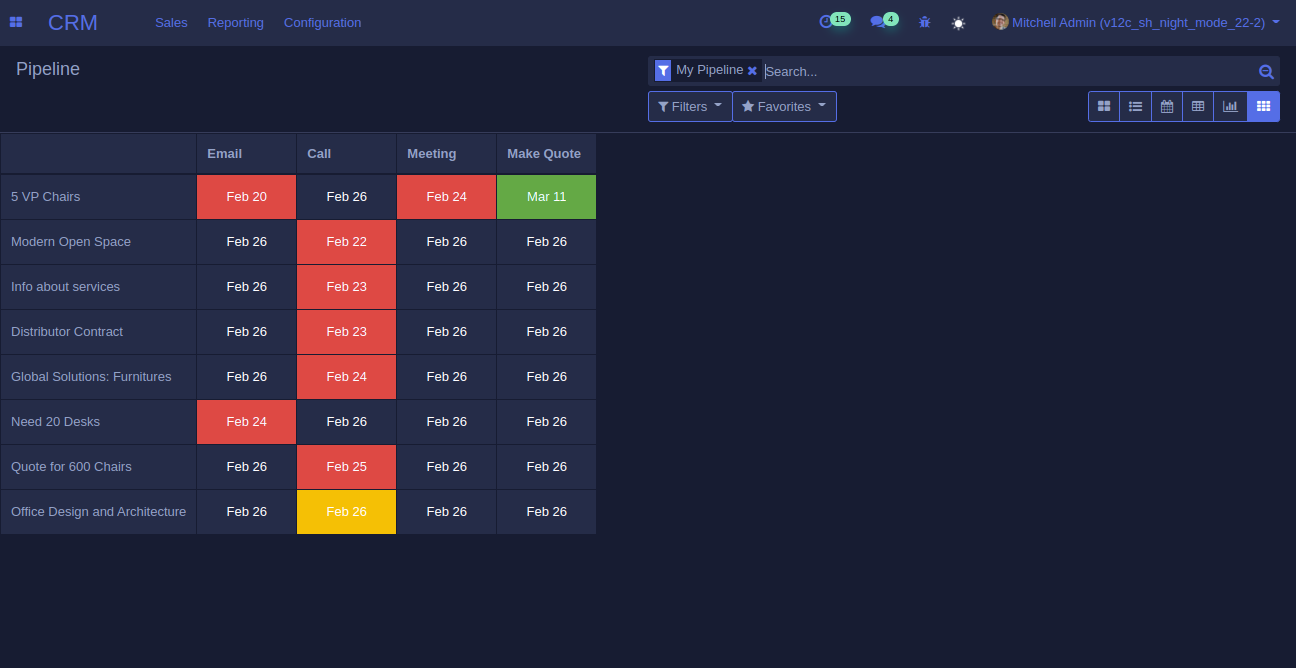This screenshot has height=668, width=1296.
Task: Click Feb 26 Make Quote cell for Need 20 Desks
Action: pos(546,422)
